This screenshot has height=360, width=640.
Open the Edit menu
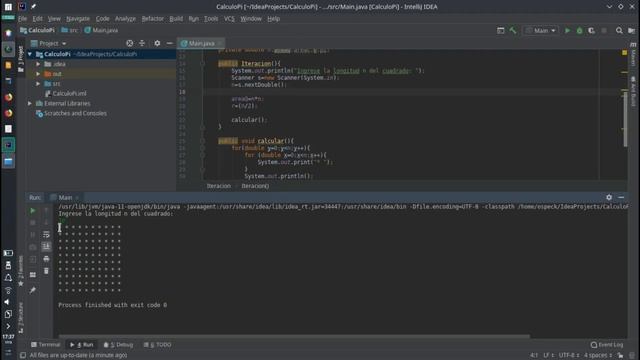tap(37, 19)
